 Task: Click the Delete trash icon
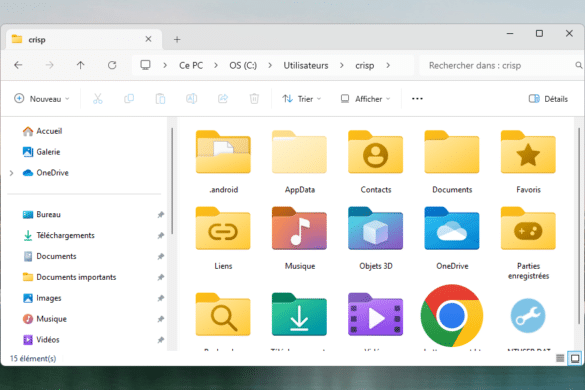click(254, 99)
